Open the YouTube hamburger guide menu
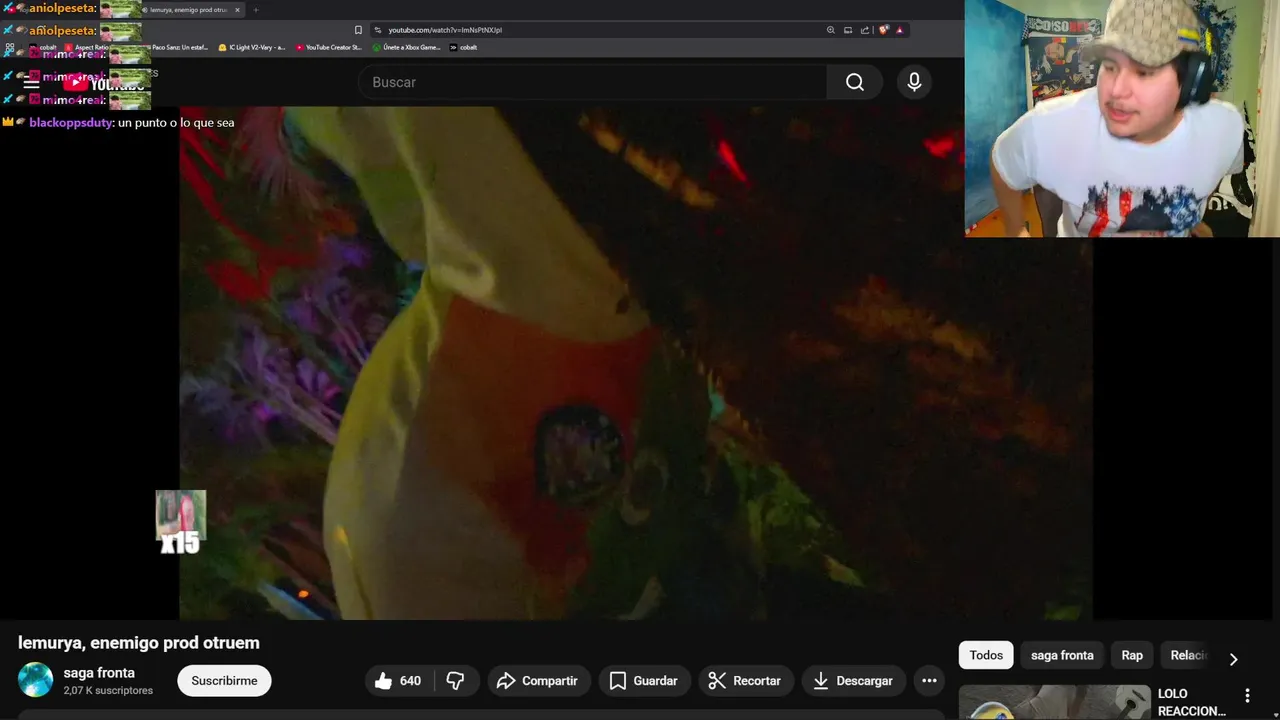Screen dimensions: 1280x720 pyautogui.click(x=31, y=83)
